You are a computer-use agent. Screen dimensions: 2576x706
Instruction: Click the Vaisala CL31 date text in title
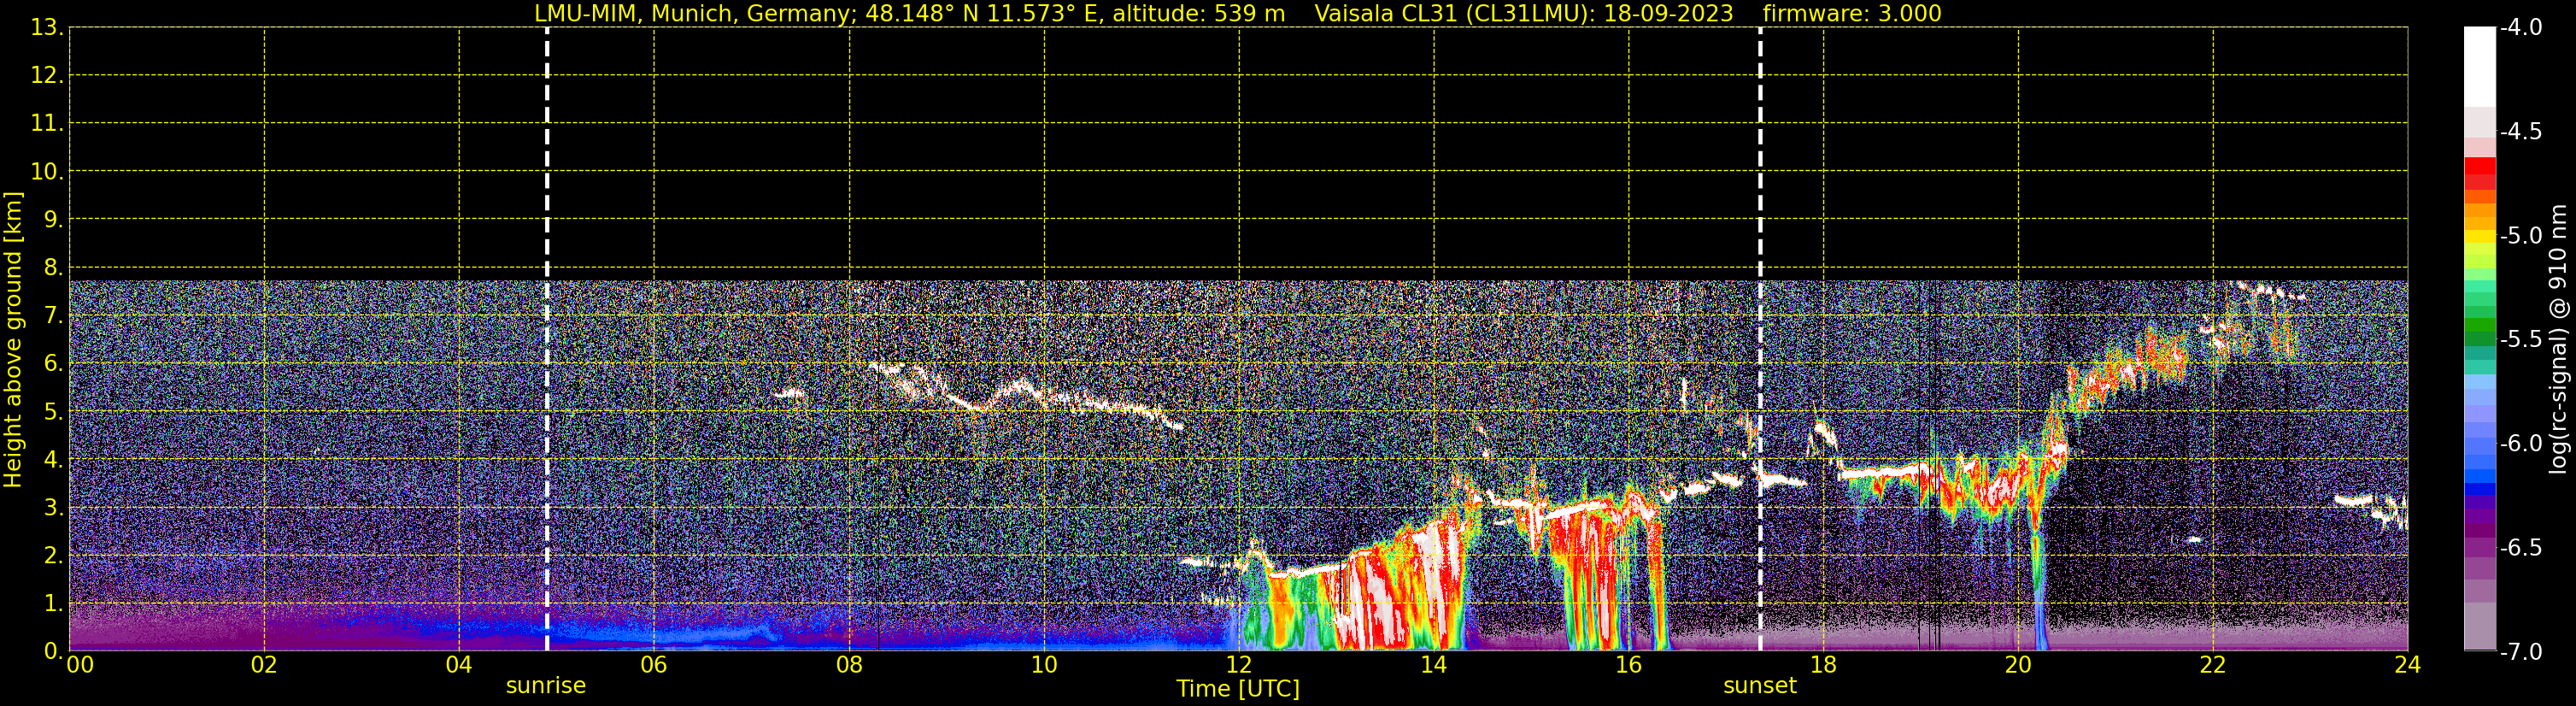pos(1523,13)
